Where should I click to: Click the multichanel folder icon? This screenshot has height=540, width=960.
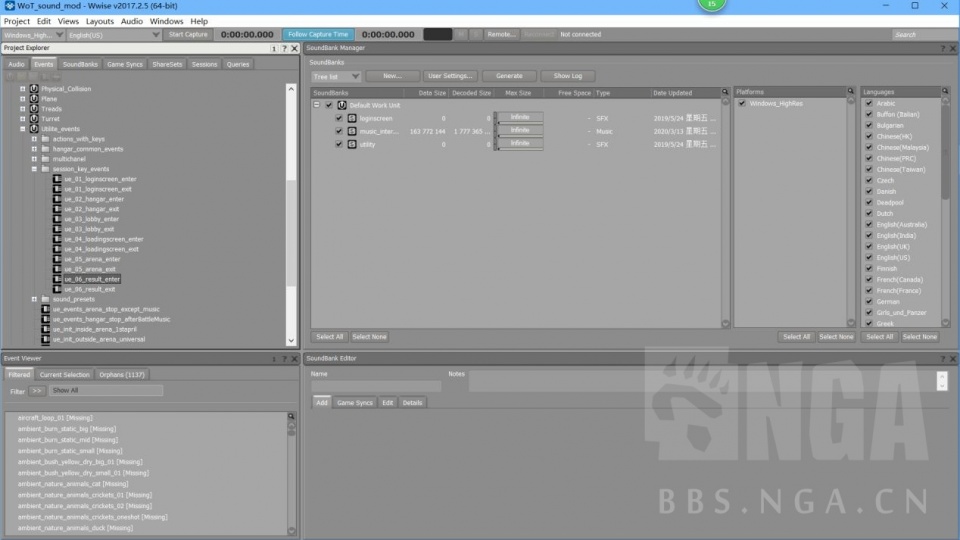pyautogui.click(x=45, y=159)
